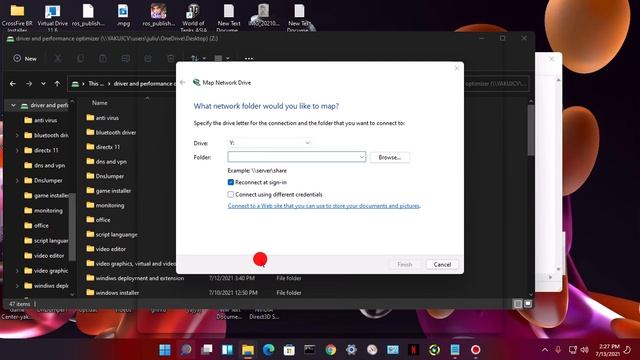Click the Browse... button
640x360 pixels.
pos(390,157)
